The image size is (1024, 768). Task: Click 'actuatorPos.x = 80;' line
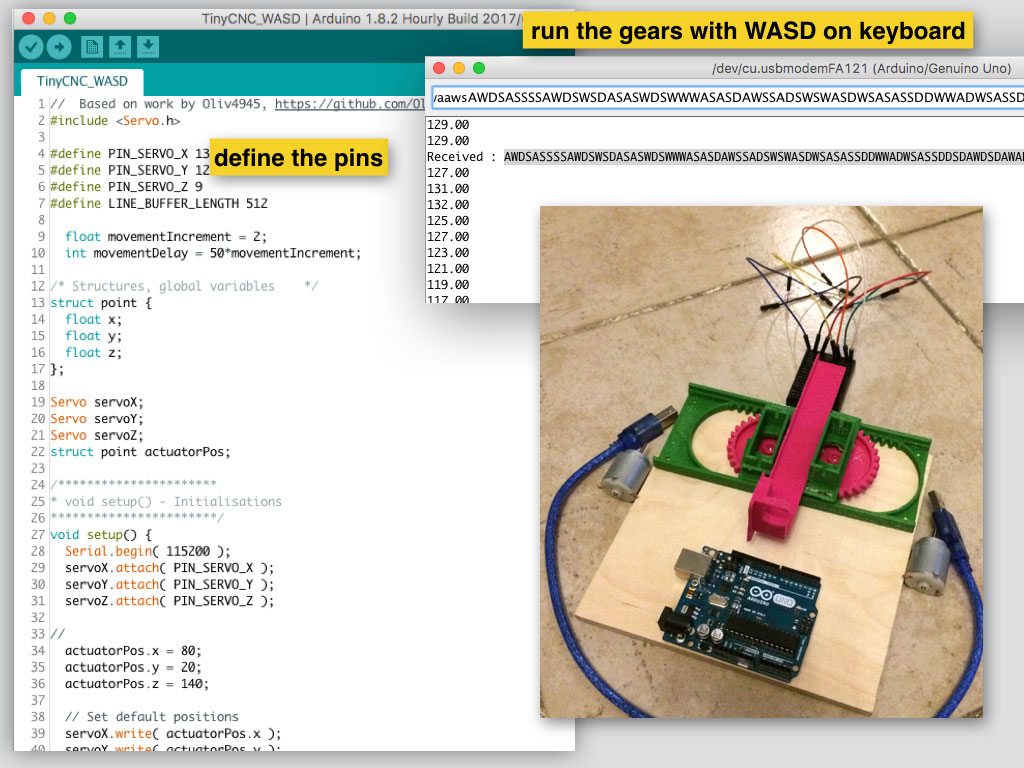point(133,651)
